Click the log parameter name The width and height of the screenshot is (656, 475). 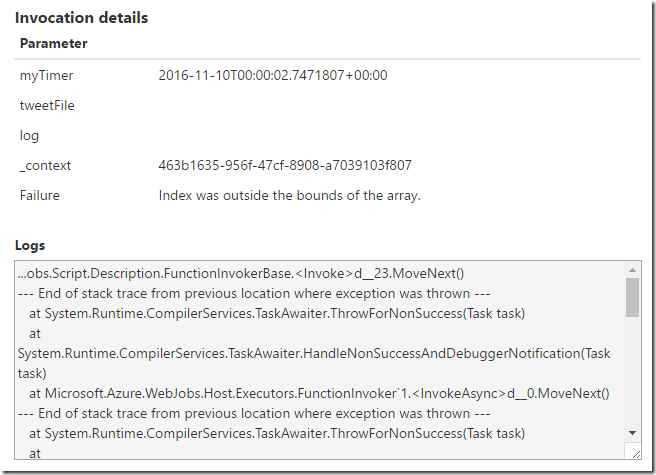point(29,135)
